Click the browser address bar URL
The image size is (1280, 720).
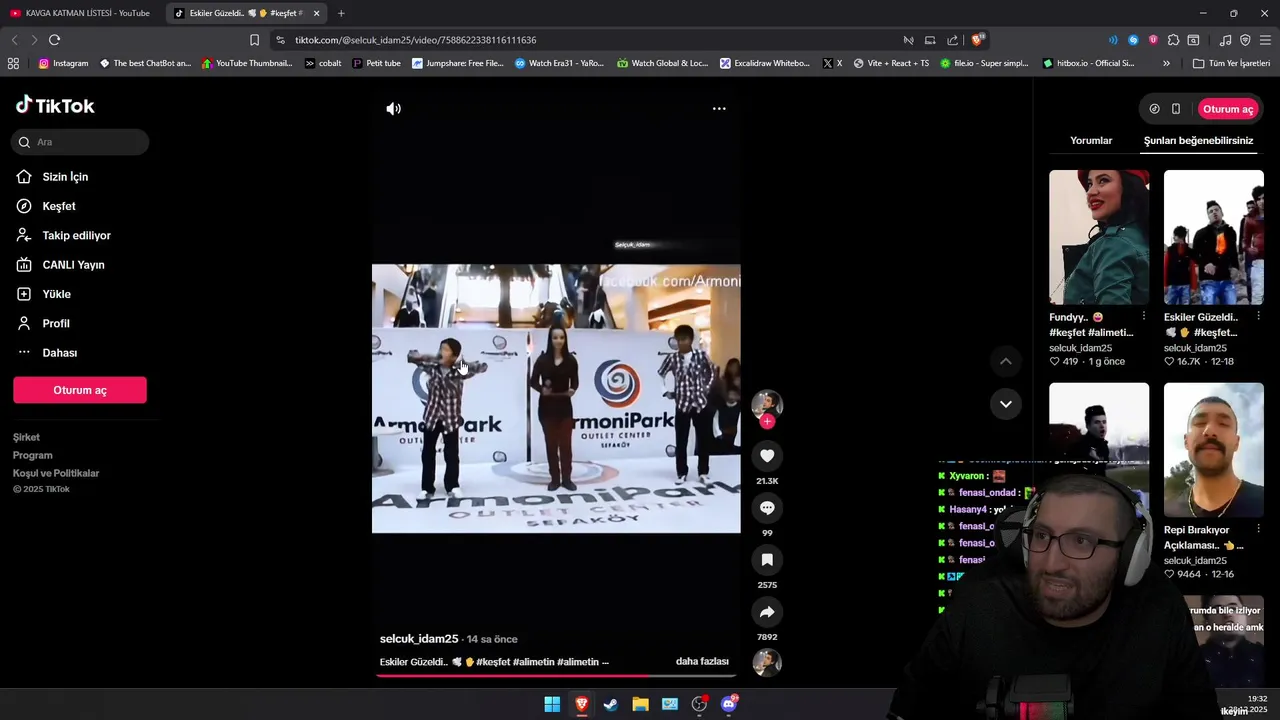[415, 40]
